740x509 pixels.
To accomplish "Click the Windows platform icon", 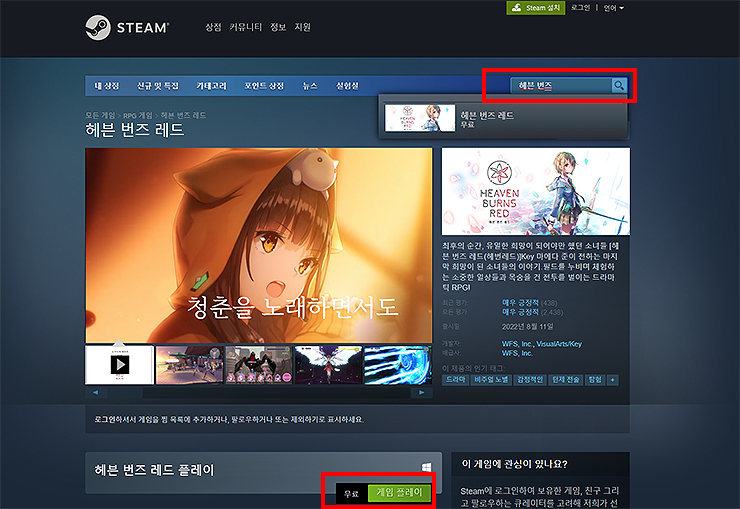I will [x=427, y=467].
